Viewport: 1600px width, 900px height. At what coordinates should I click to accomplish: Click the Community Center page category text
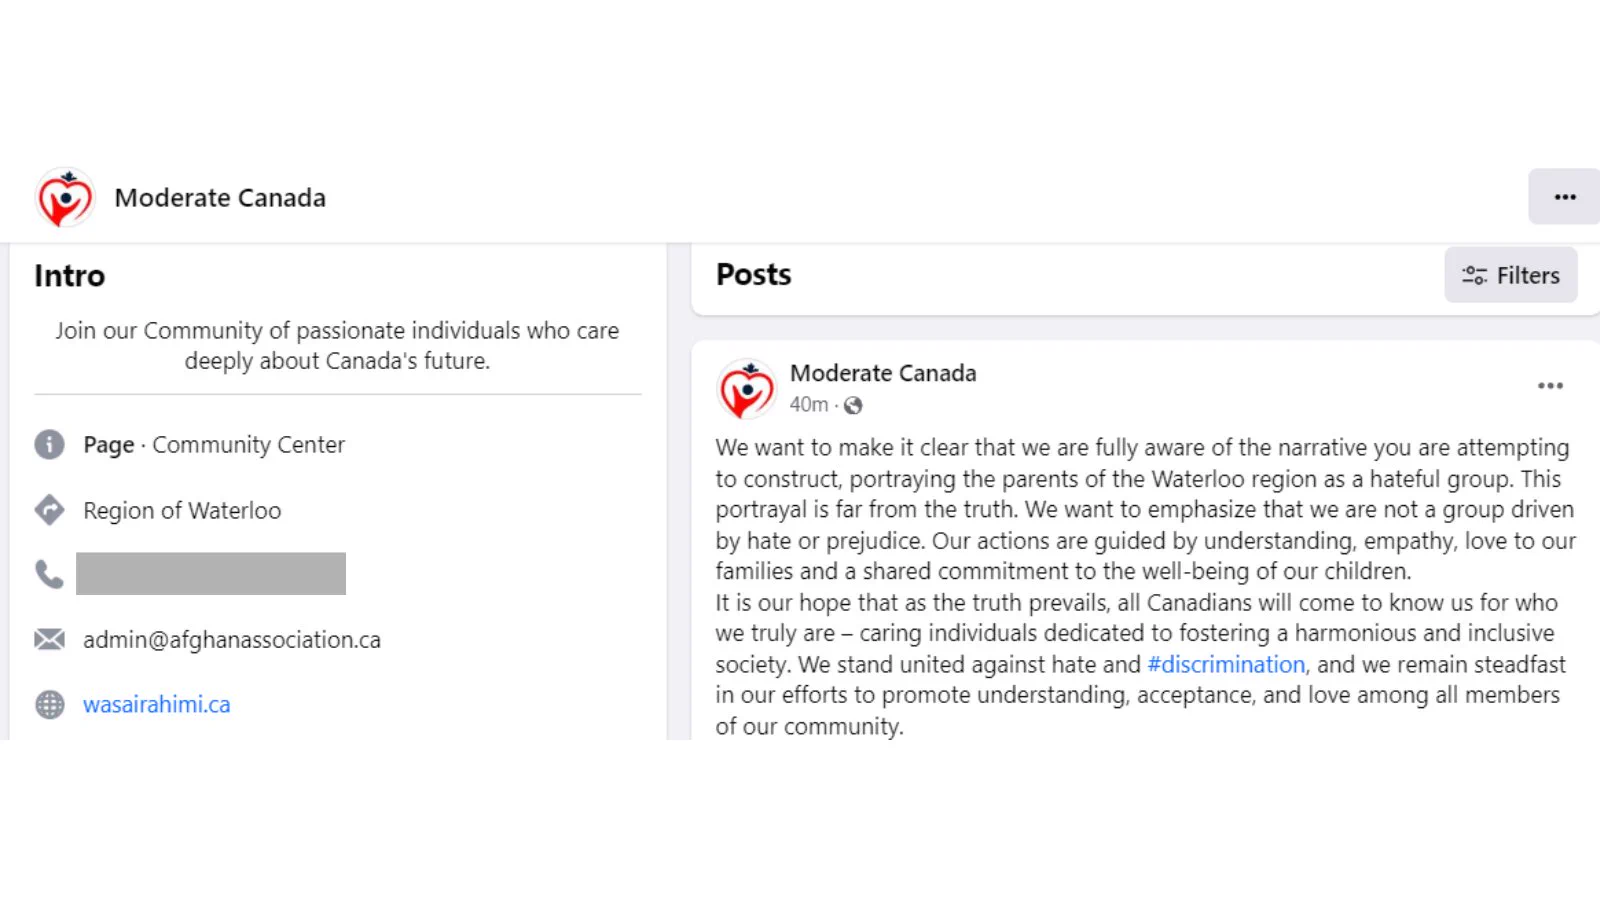click(x=248, y=445)
